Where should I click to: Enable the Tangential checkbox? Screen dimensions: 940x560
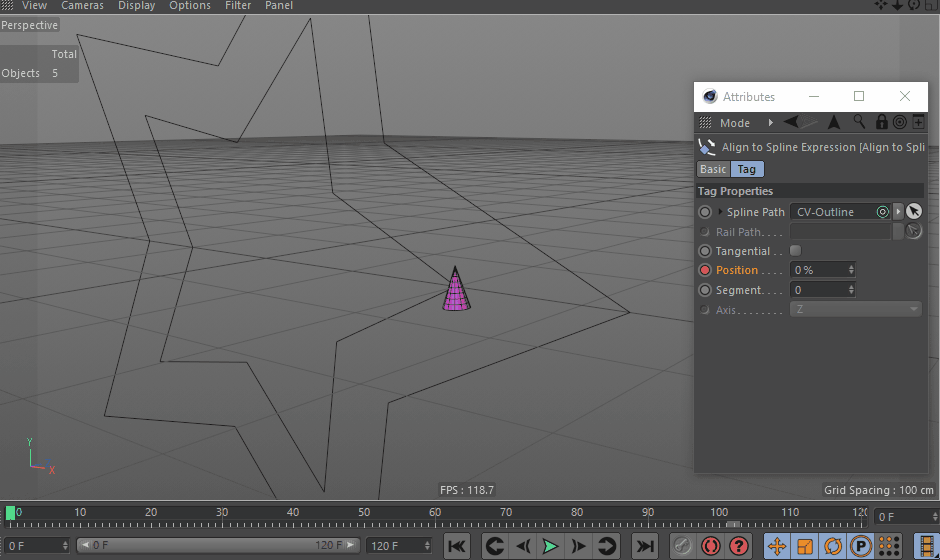pyautogui.click(x=796, y=251)
